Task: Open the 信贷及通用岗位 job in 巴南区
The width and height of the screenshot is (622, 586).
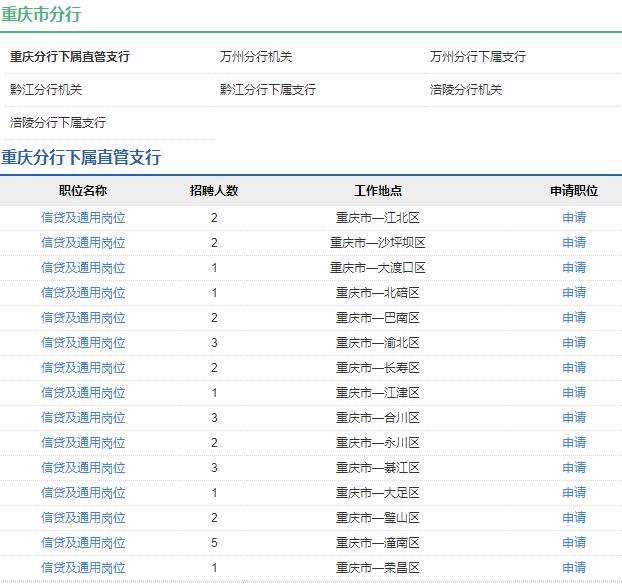Action: click(83, 317)
